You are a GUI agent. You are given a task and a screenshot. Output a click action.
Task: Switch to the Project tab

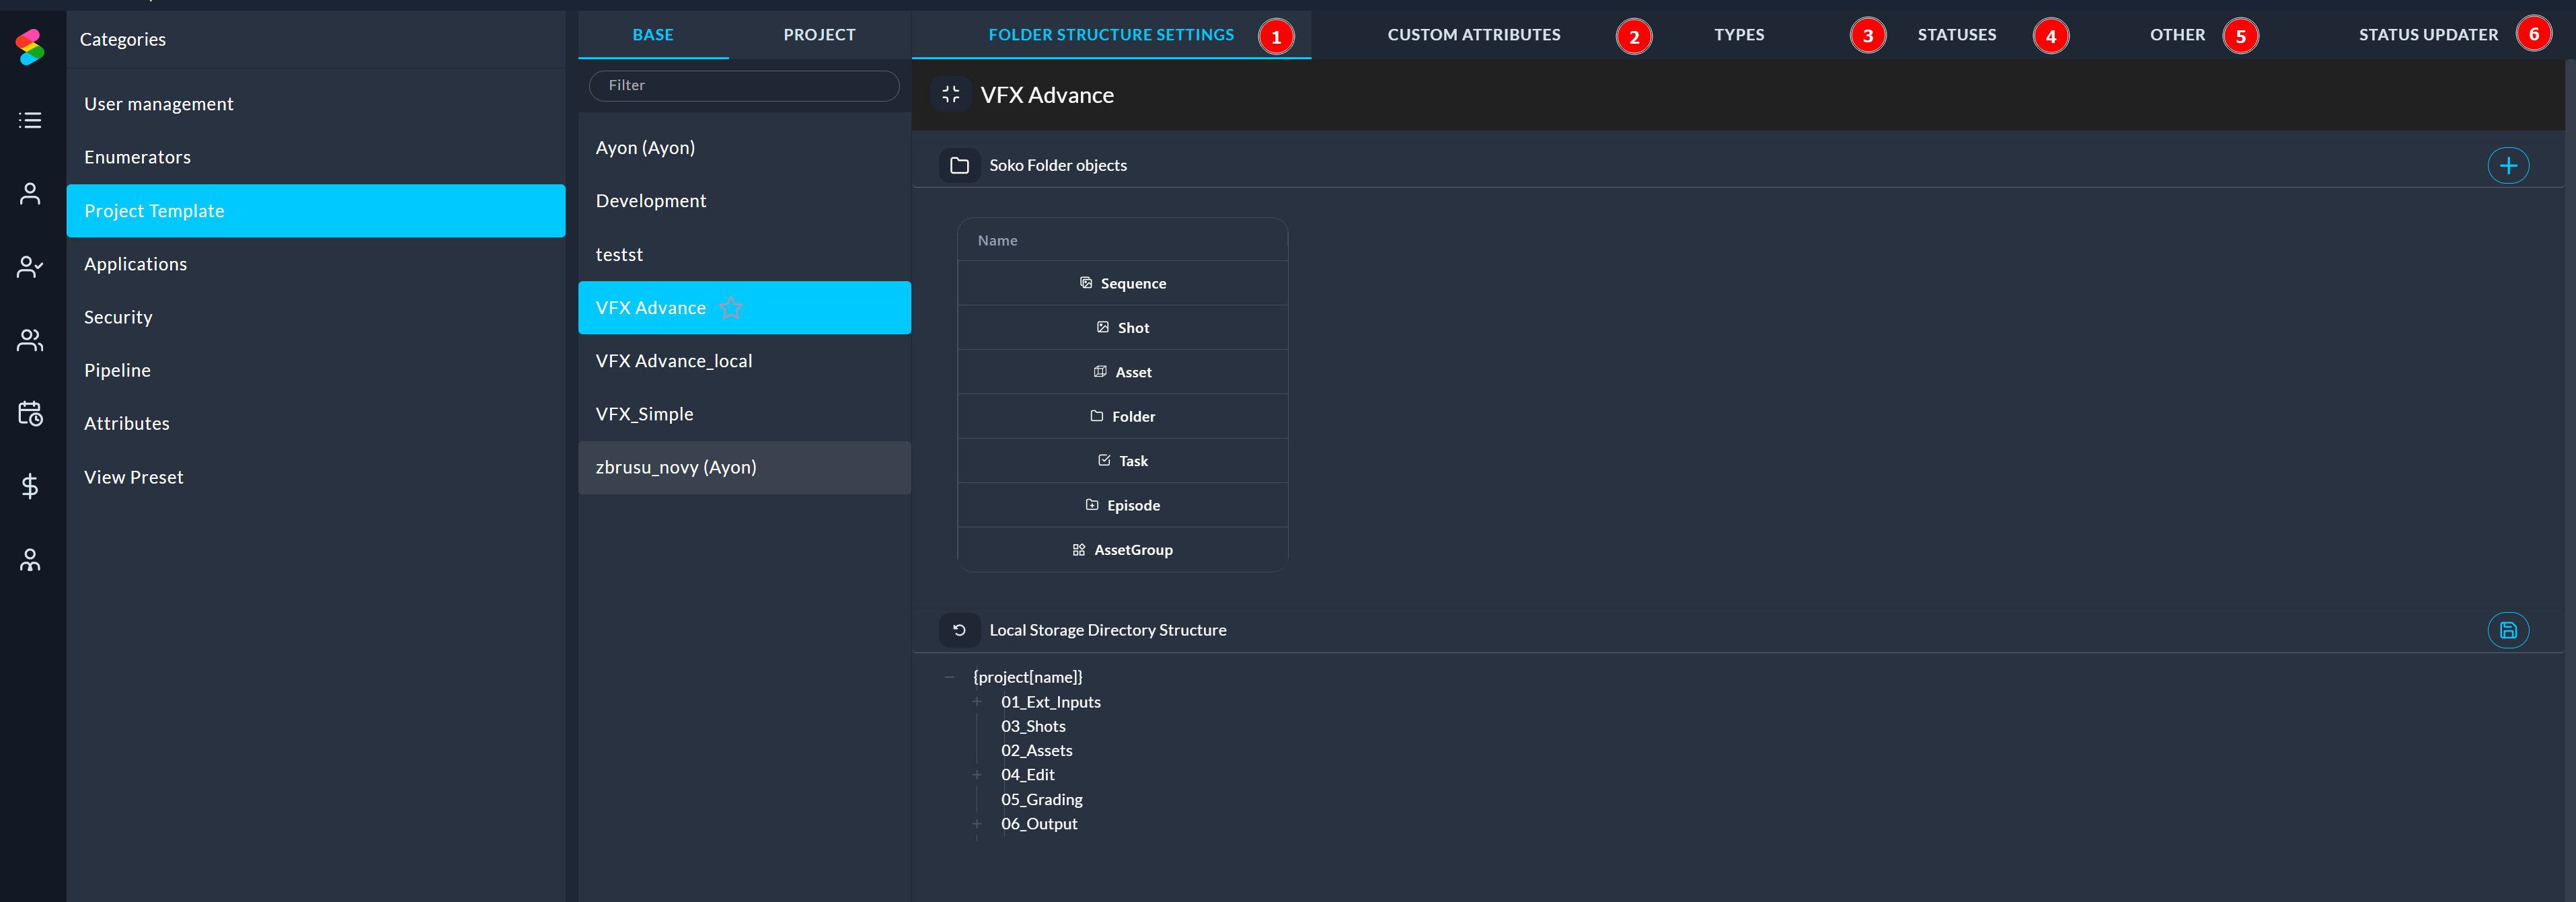pyautogui.click(x=818, y=35)
